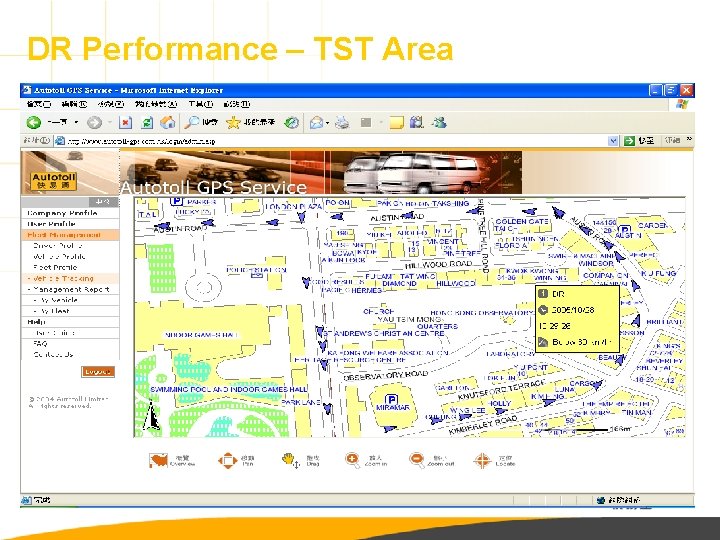Click the Messenger buddy icon in toolbar
720x540 pixels.
tap(439, 123)
